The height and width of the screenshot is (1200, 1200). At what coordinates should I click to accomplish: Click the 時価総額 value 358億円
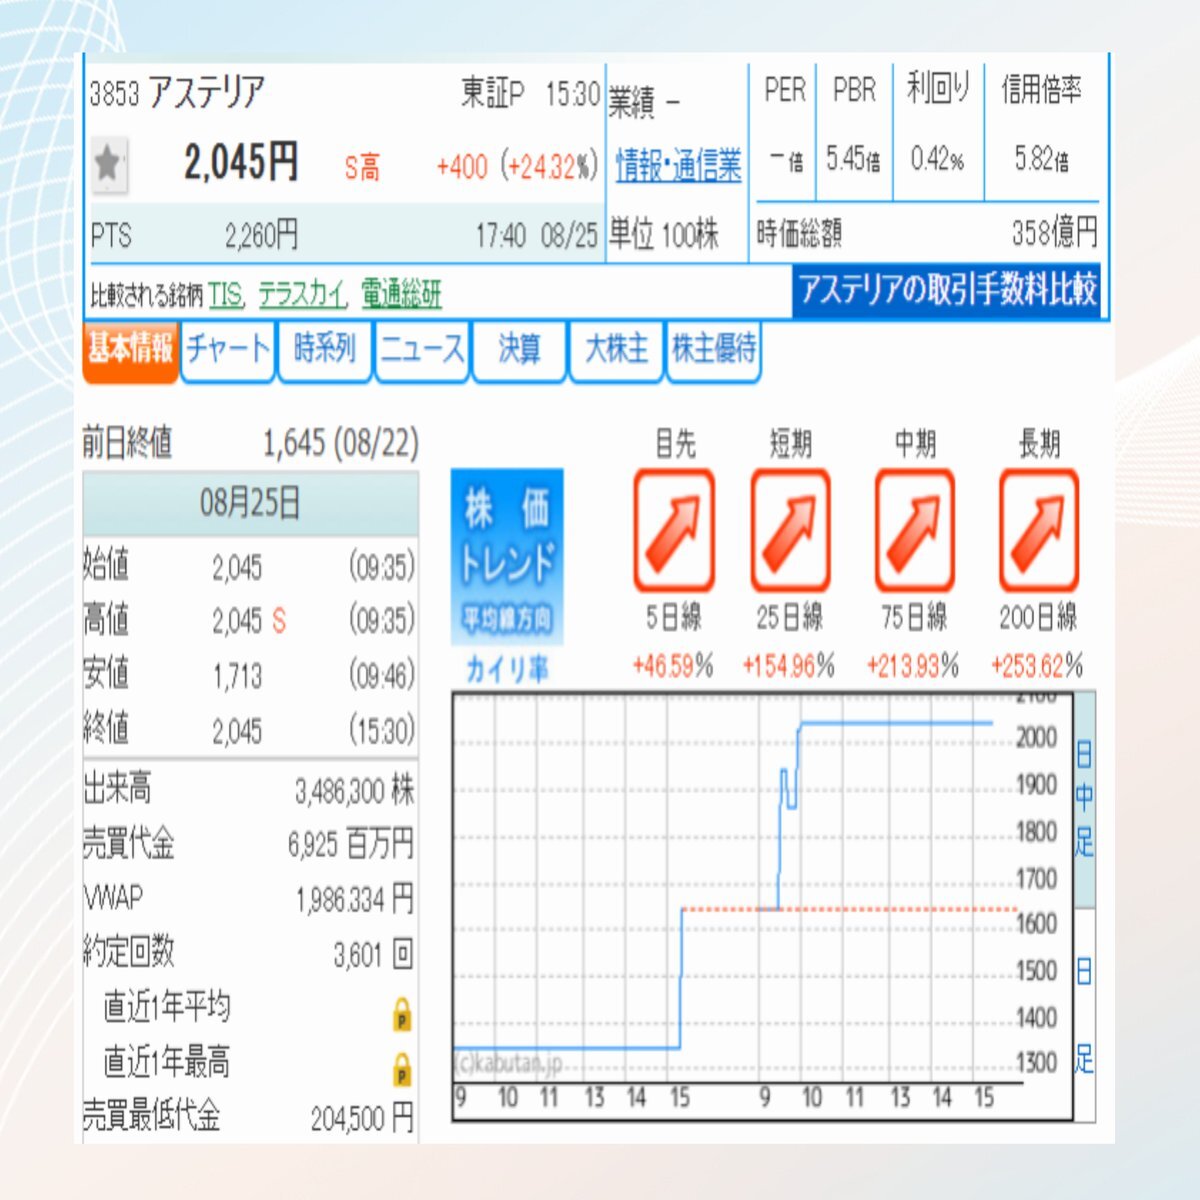[x=1054, y=233]
